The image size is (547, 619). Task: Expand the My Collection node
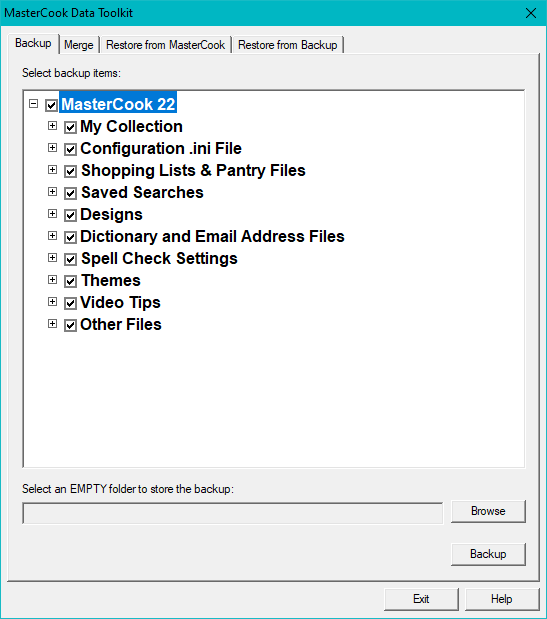point(52,126)
